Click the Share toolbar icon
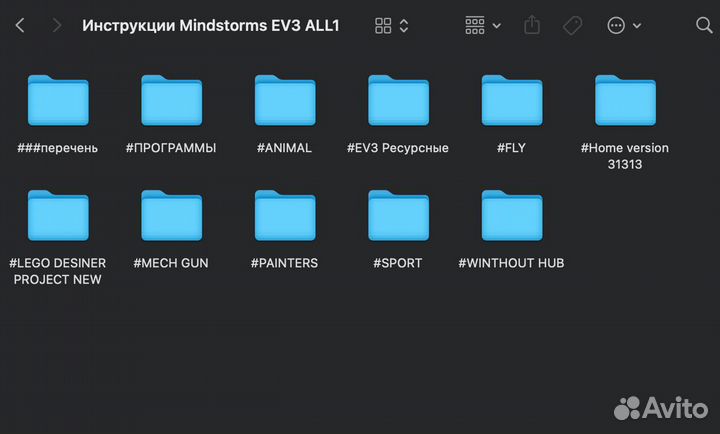The image size is (720, 434). (531, 26)
